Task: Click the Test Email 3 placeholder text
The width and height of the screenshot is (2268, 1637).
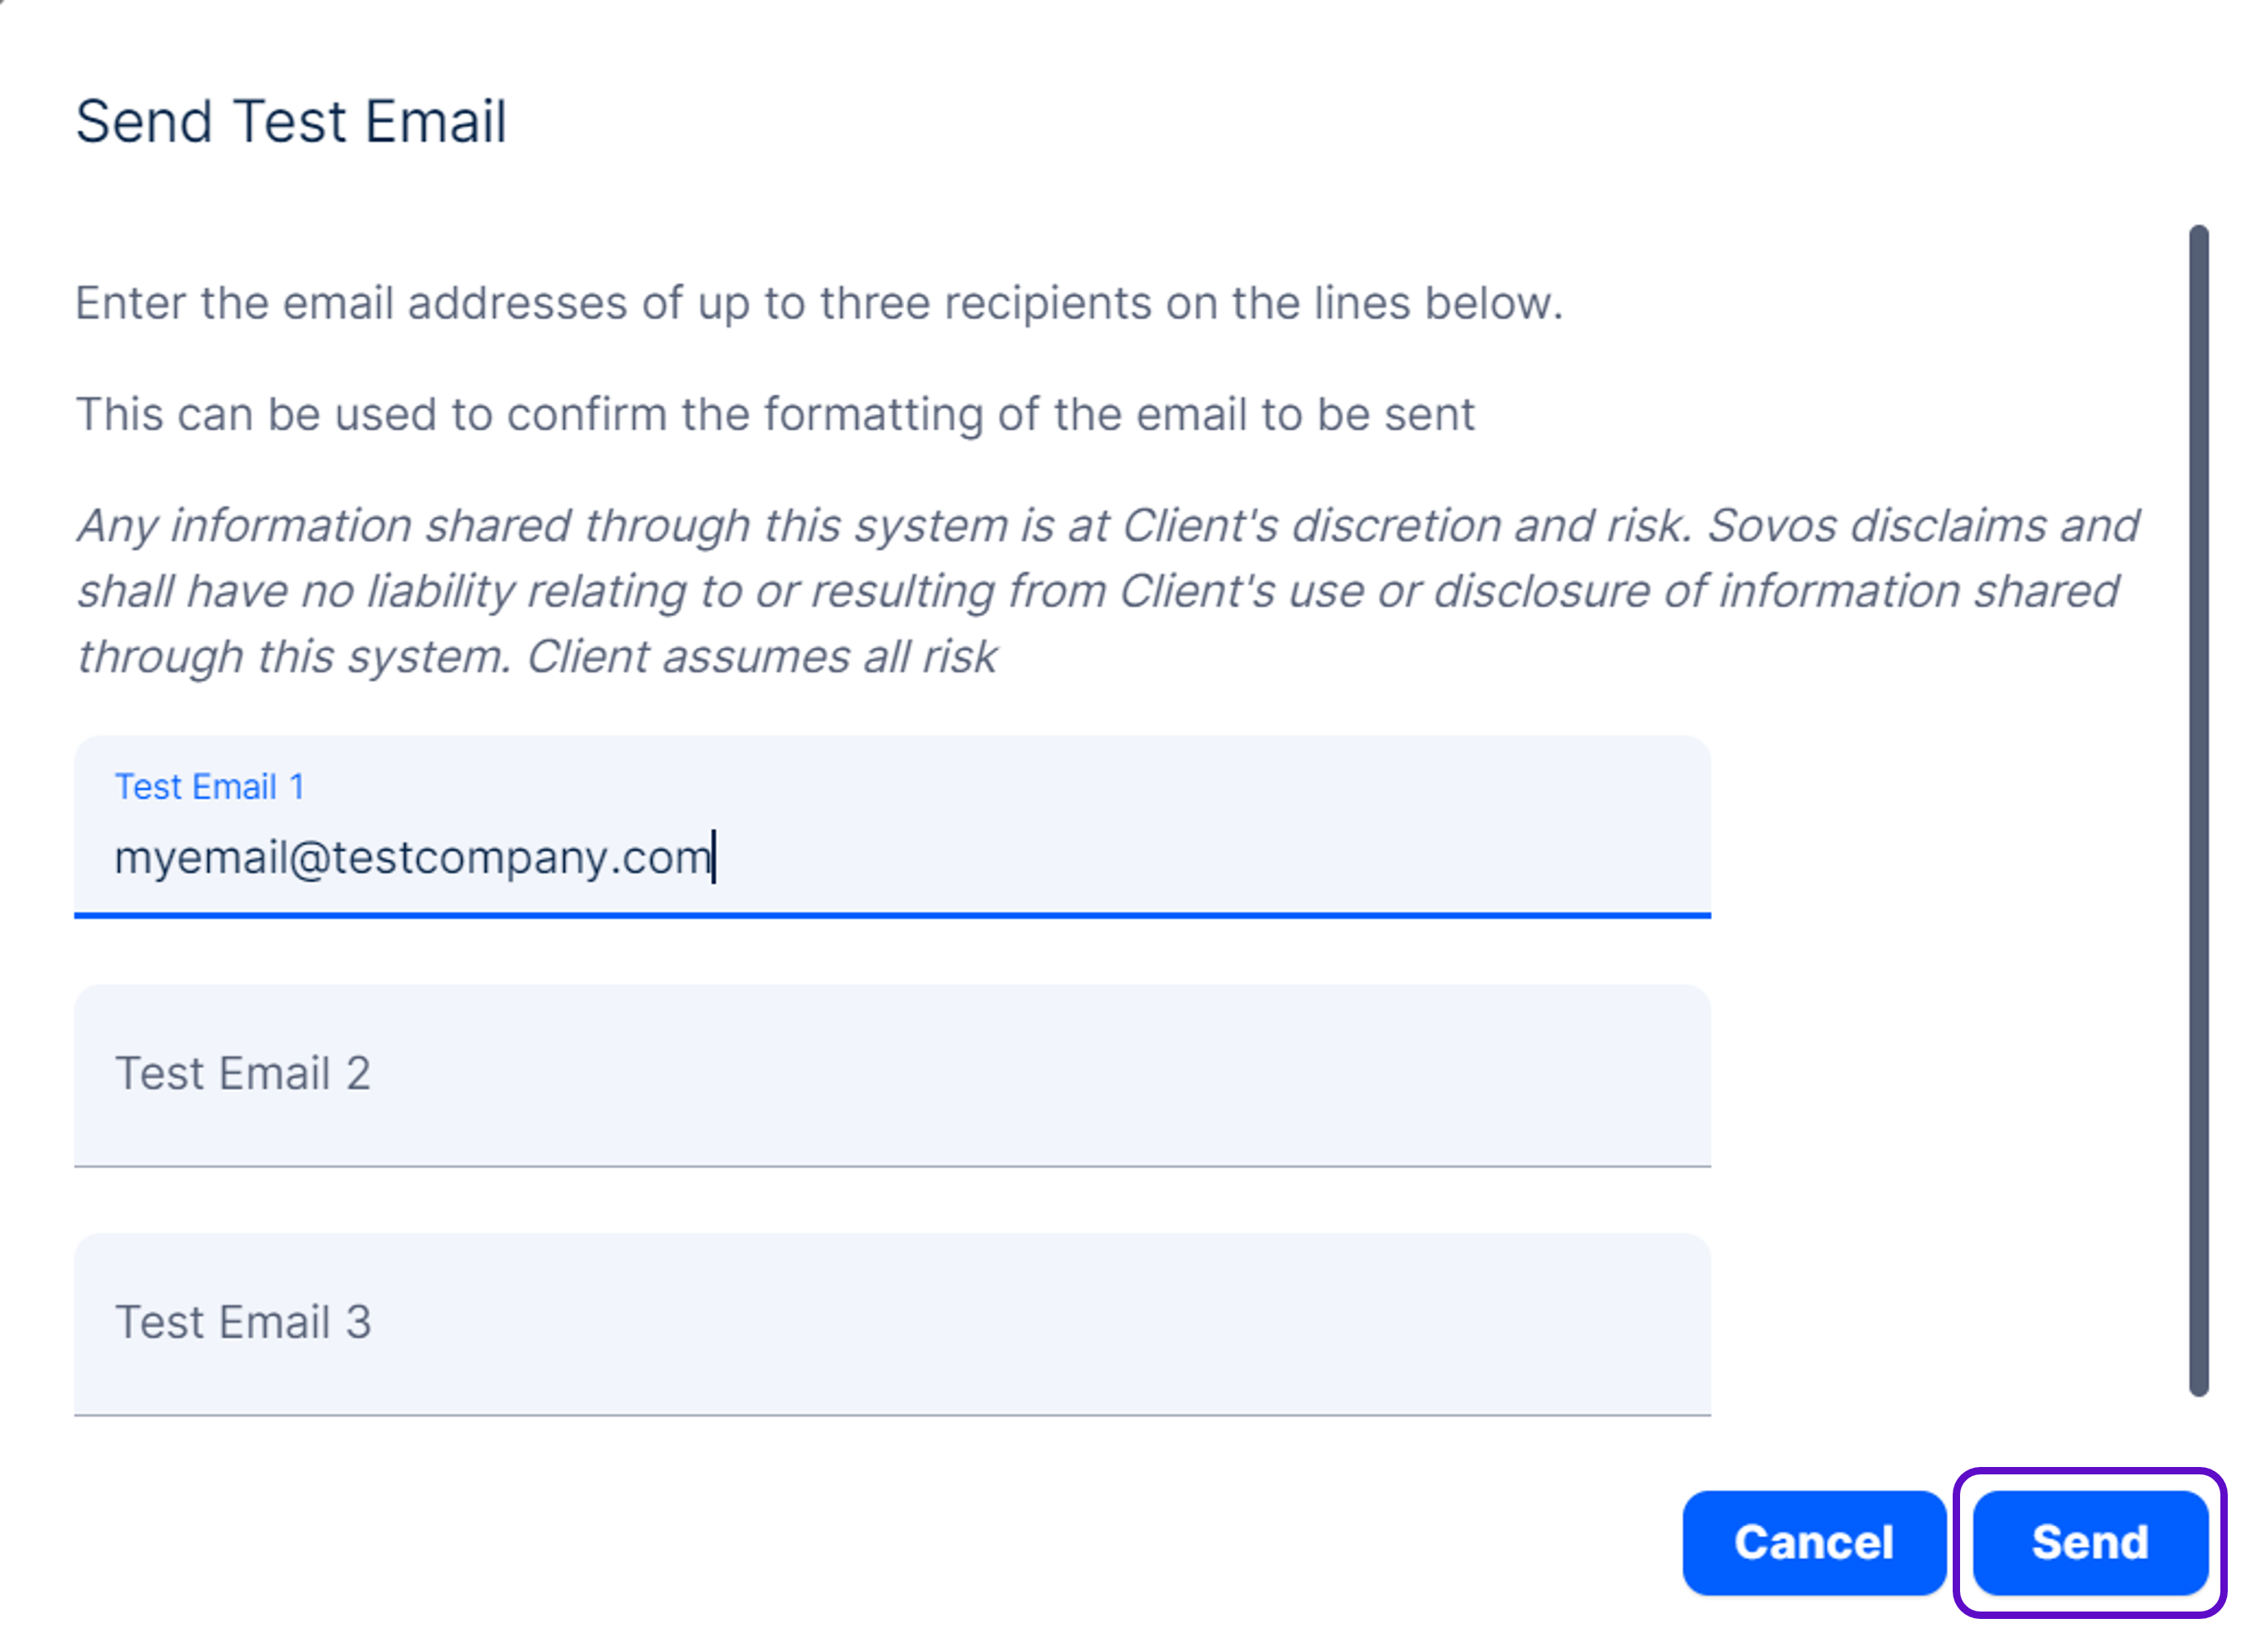Action: [x=243, y=1322]
